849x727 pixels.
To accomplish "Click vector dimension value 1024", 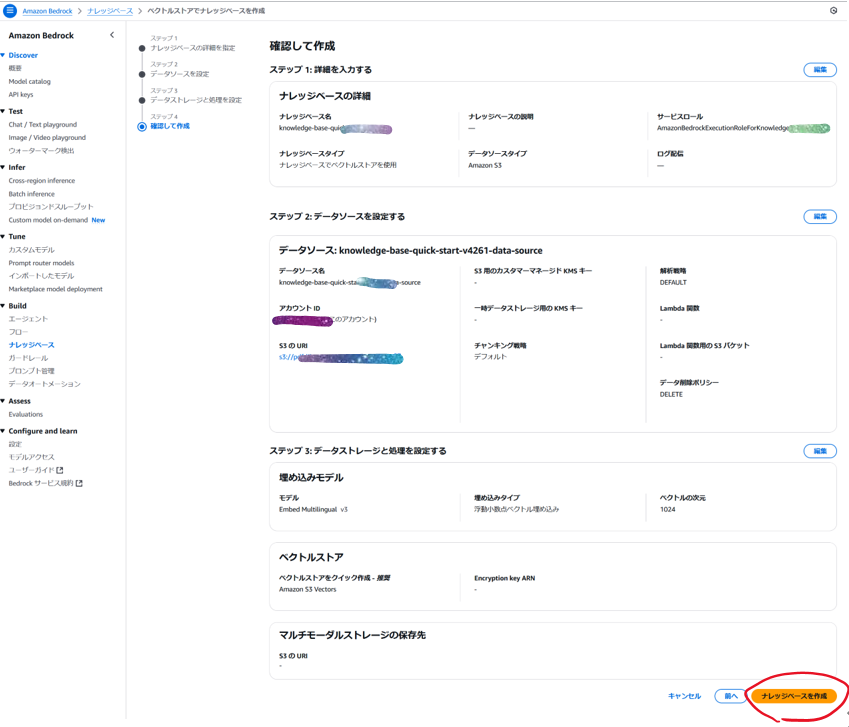I will coord(668,509).
